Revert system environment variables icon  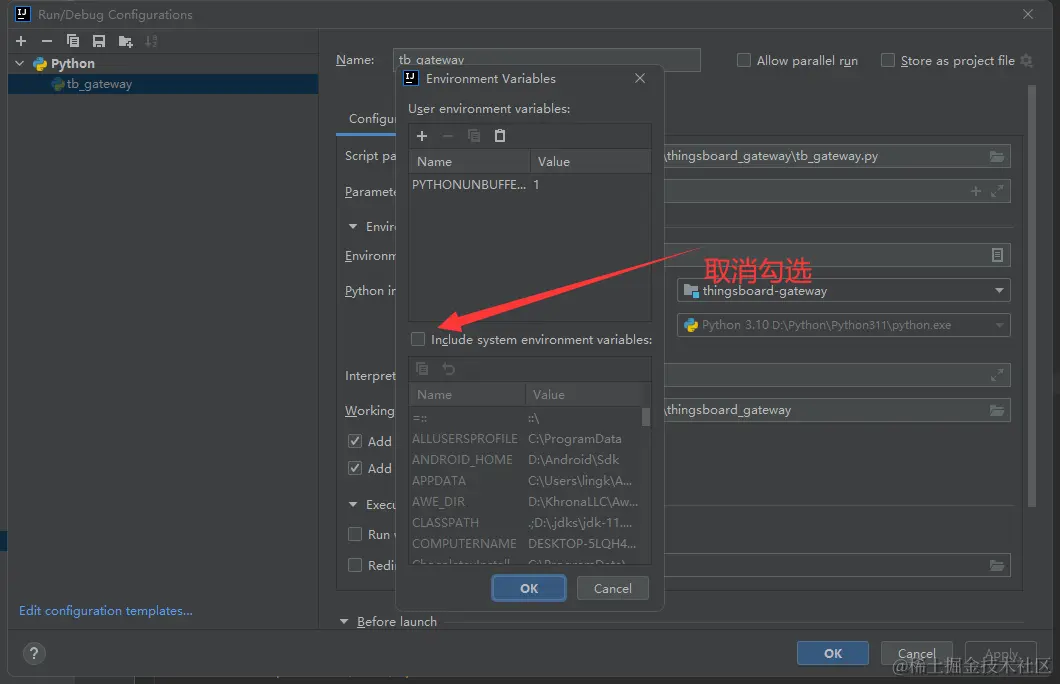click(448, 368)
